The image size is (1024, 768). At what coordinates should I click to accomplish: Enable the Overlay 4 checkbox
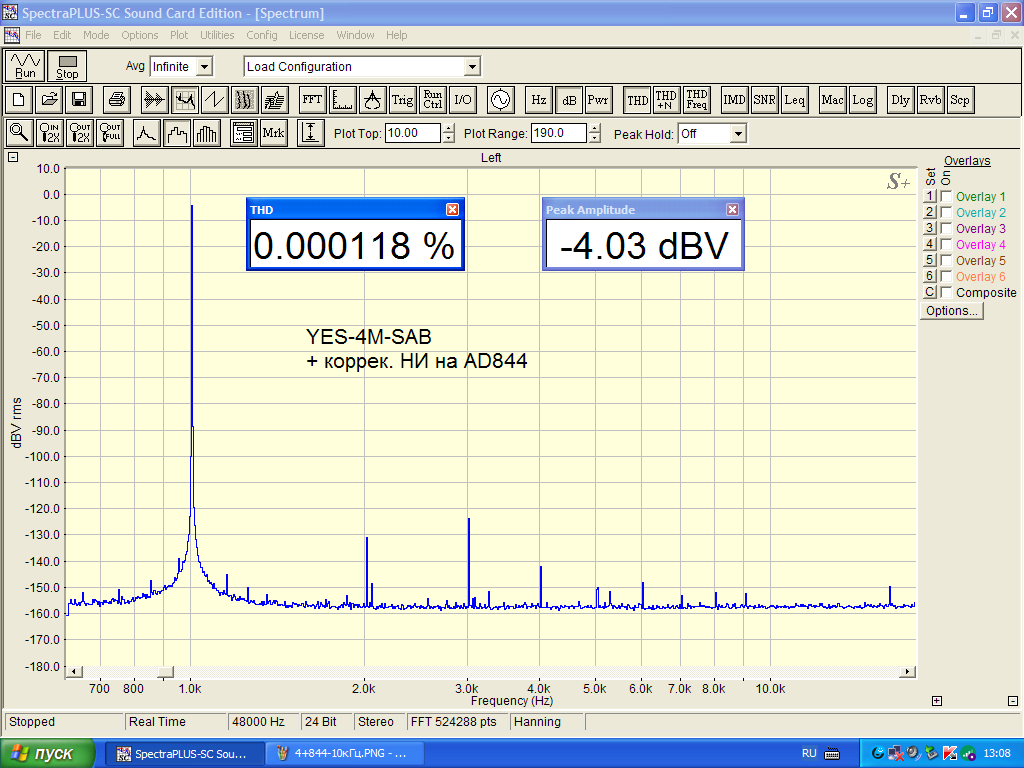tap(946, 245)
